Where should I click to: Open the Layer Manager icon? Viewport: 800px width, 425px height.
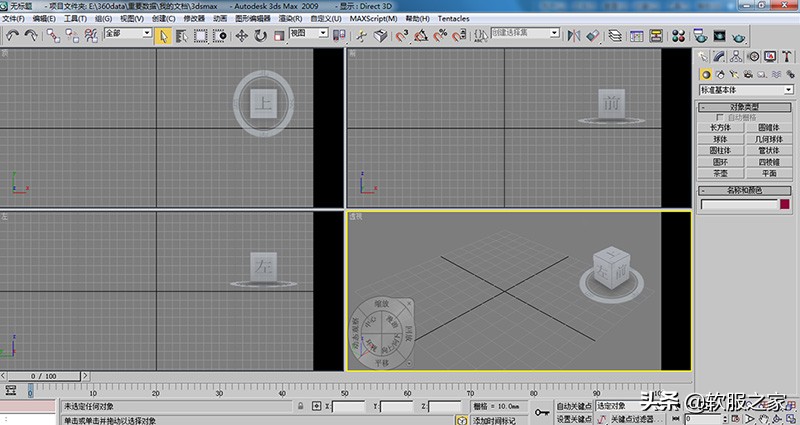click(x=614, y=35)
